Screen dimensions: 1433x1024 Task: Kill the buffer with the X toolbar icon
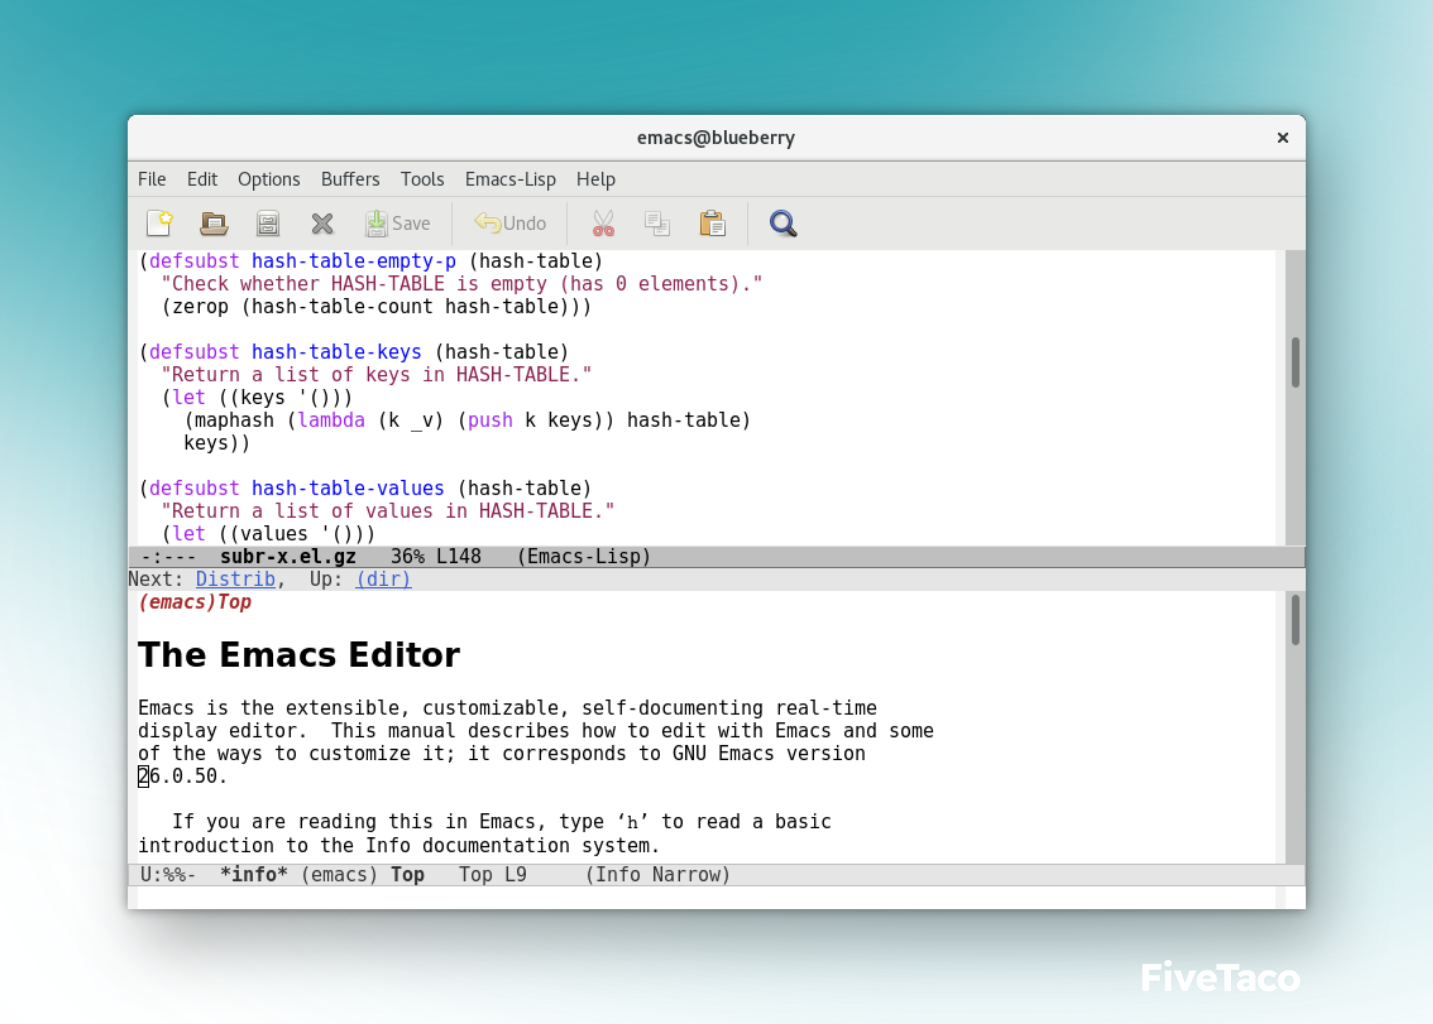coord(322,223)
